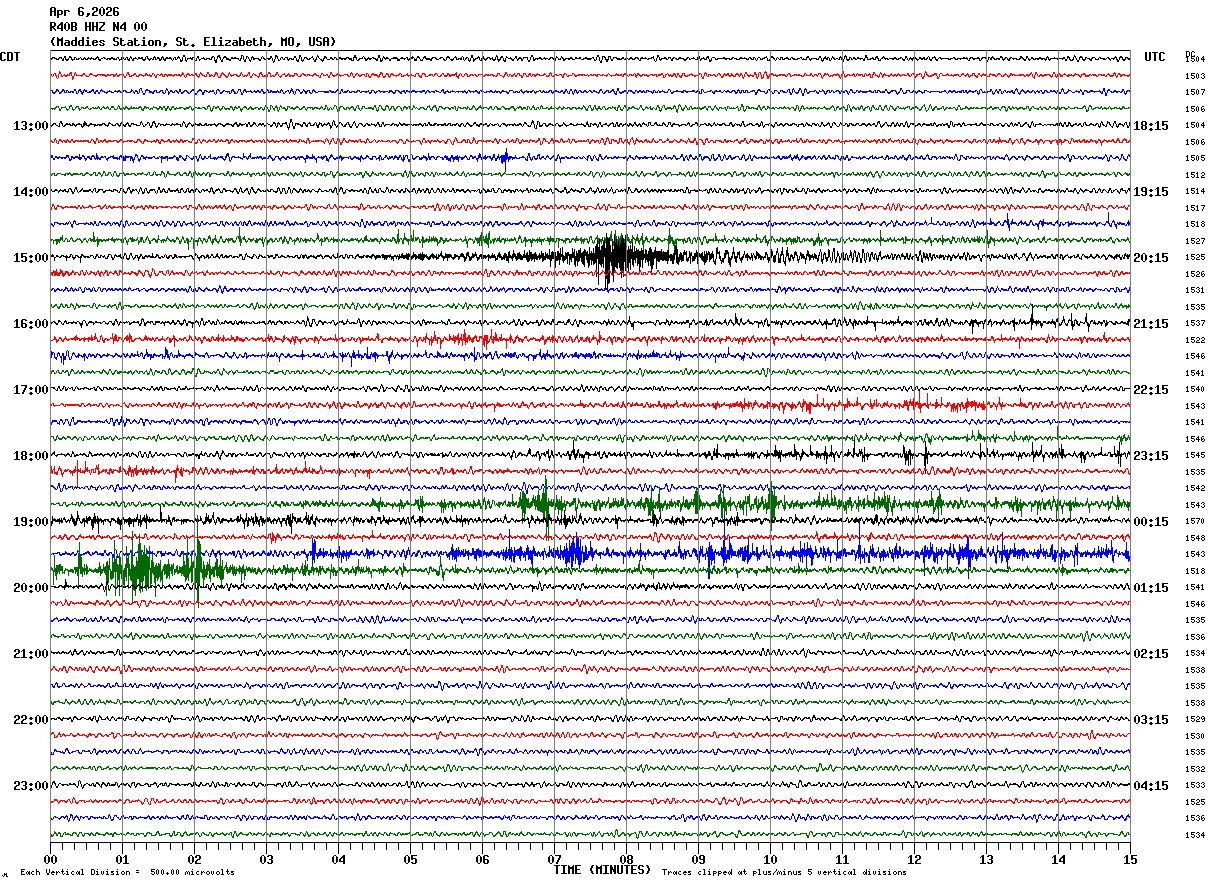Screen dimensions: 1210x886
Task: Click the 04:15 UTC row label
Action: click(1151, 785)
